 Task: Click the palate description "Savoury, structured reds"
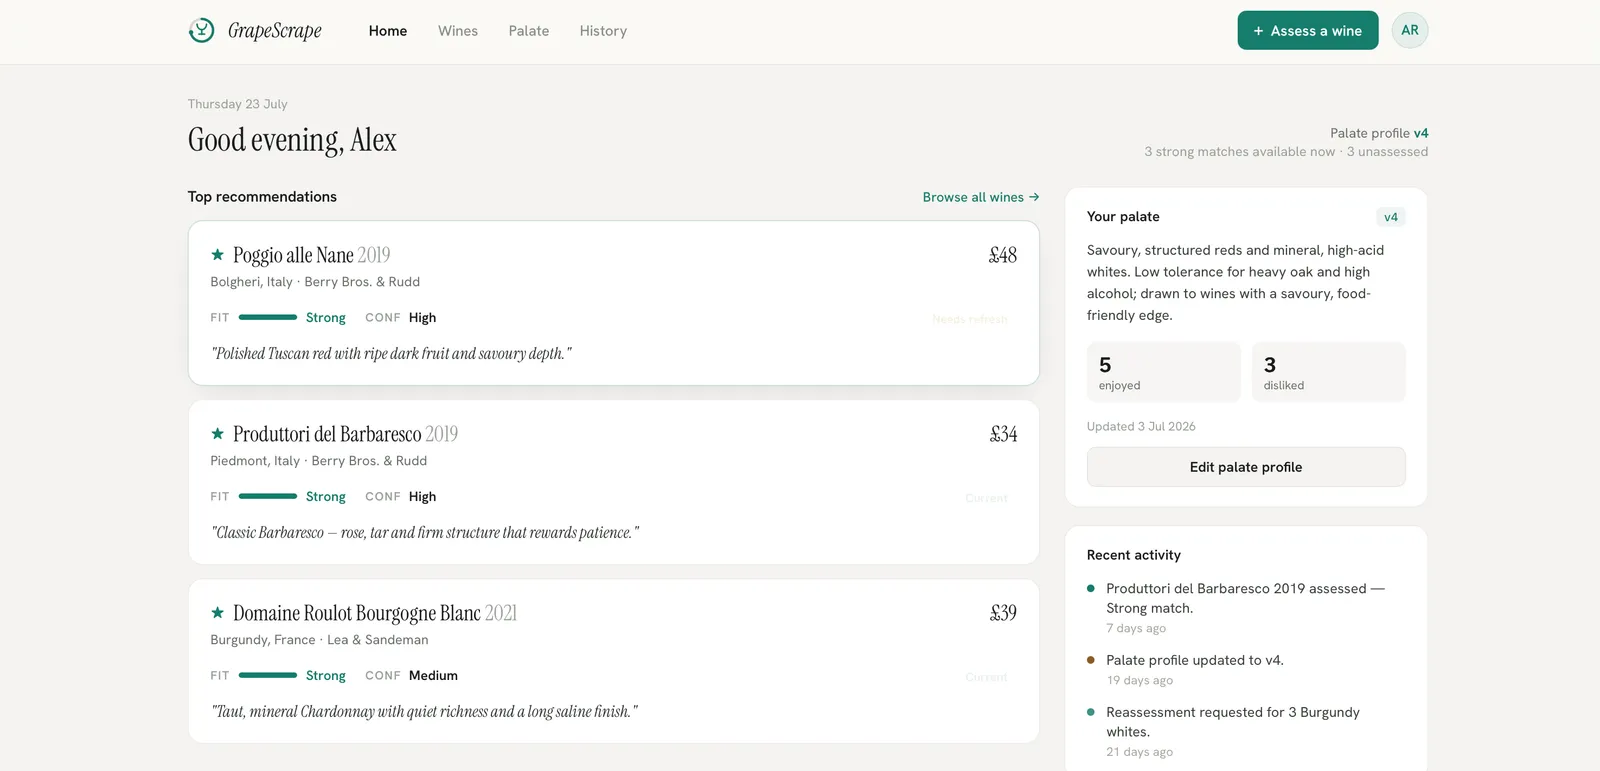(1236, 282)
